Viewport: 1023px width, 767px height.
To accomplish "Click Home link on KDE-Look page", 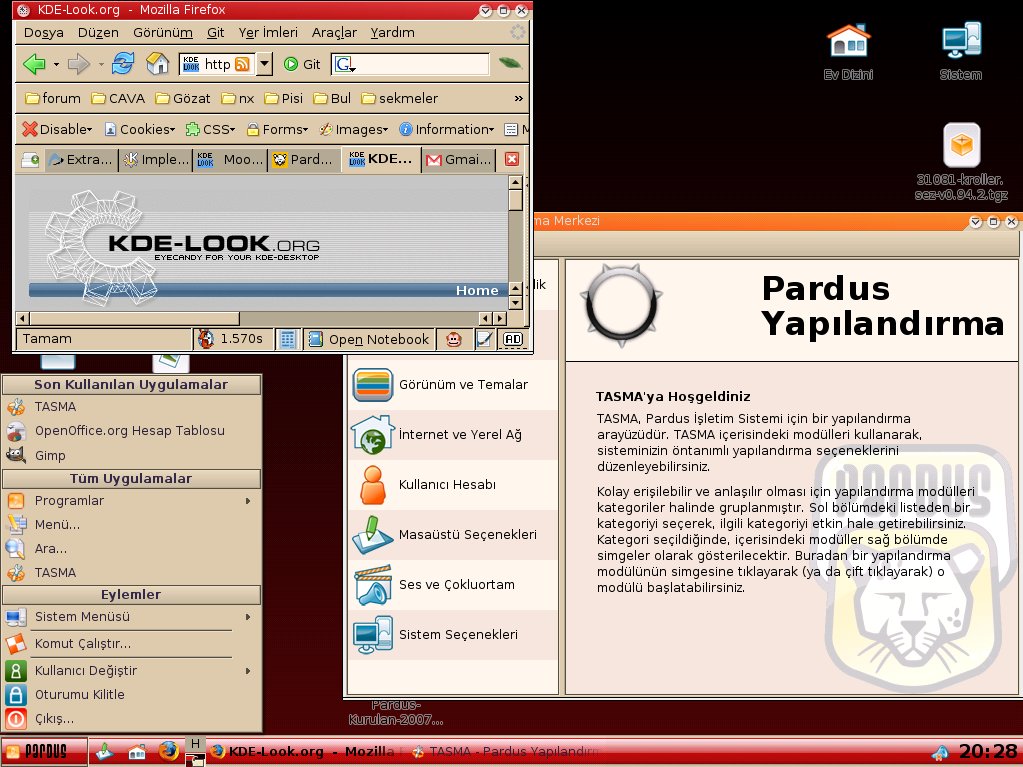I will tap(477, 290).
